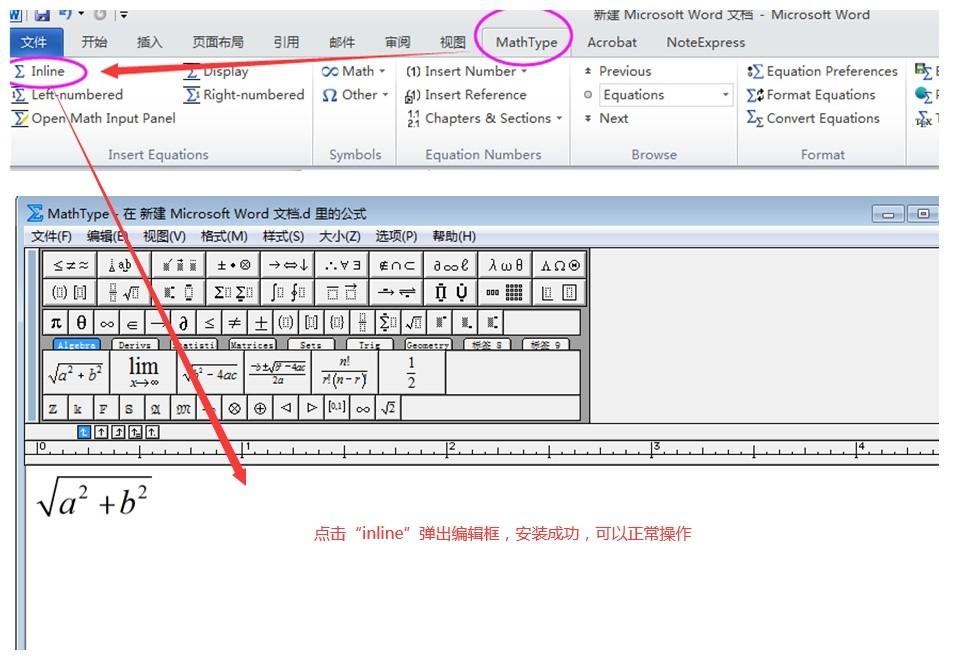Insert square root of 2 symbol
This screenshot has height=672, width=978.
(387, 409)
